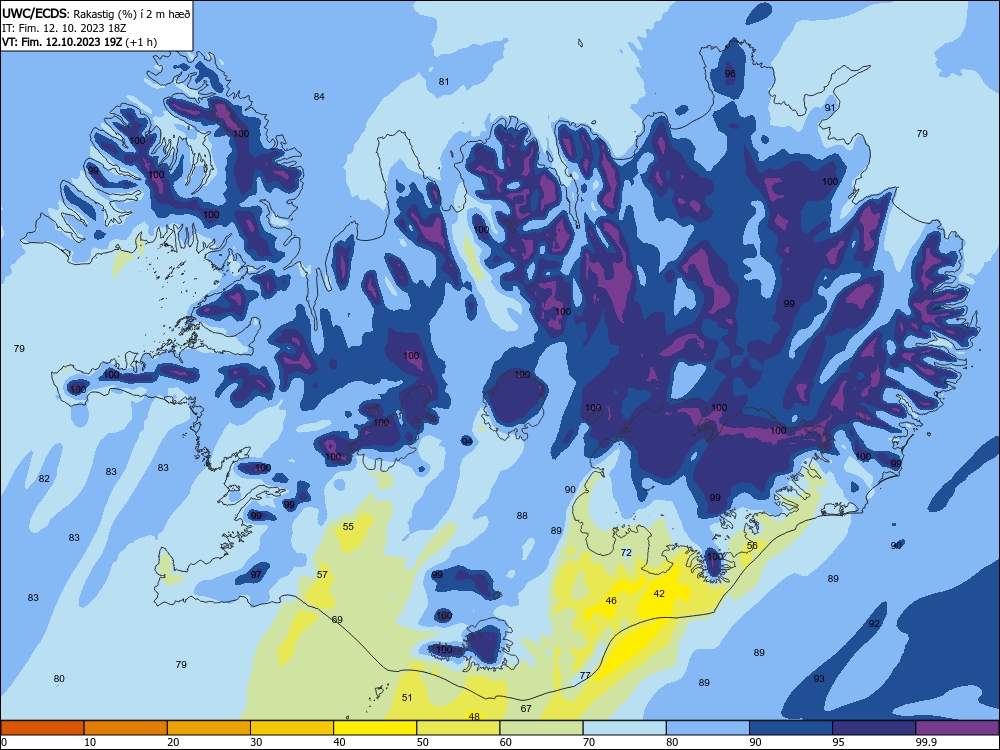This screenshot has width=1000, height=750.
Task: Click the humidity value 84 on the map
Action: (319, 96)
